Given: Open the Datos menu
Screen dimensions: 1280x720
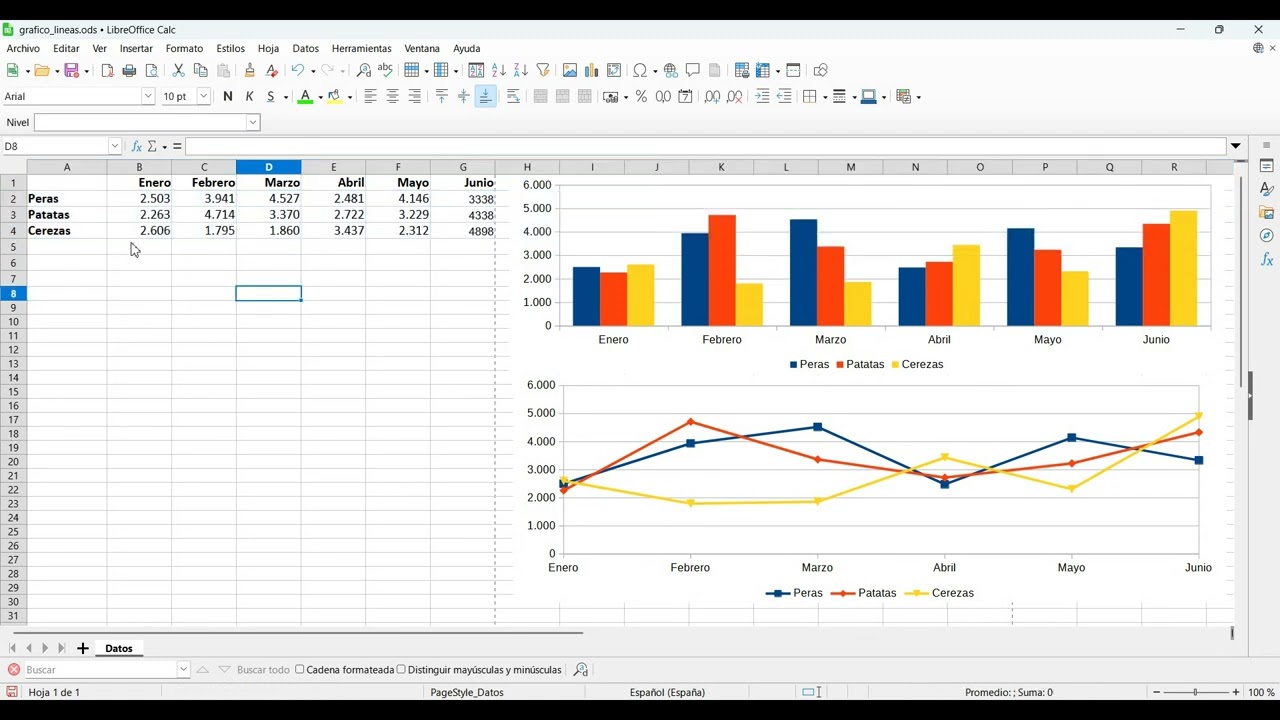Looking at the screenshot, I should [305, 48].
